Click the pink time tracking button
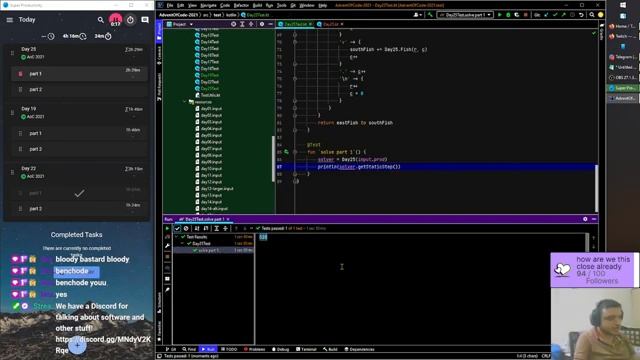Viewport: 640px width, 360px height. point(116,20)
